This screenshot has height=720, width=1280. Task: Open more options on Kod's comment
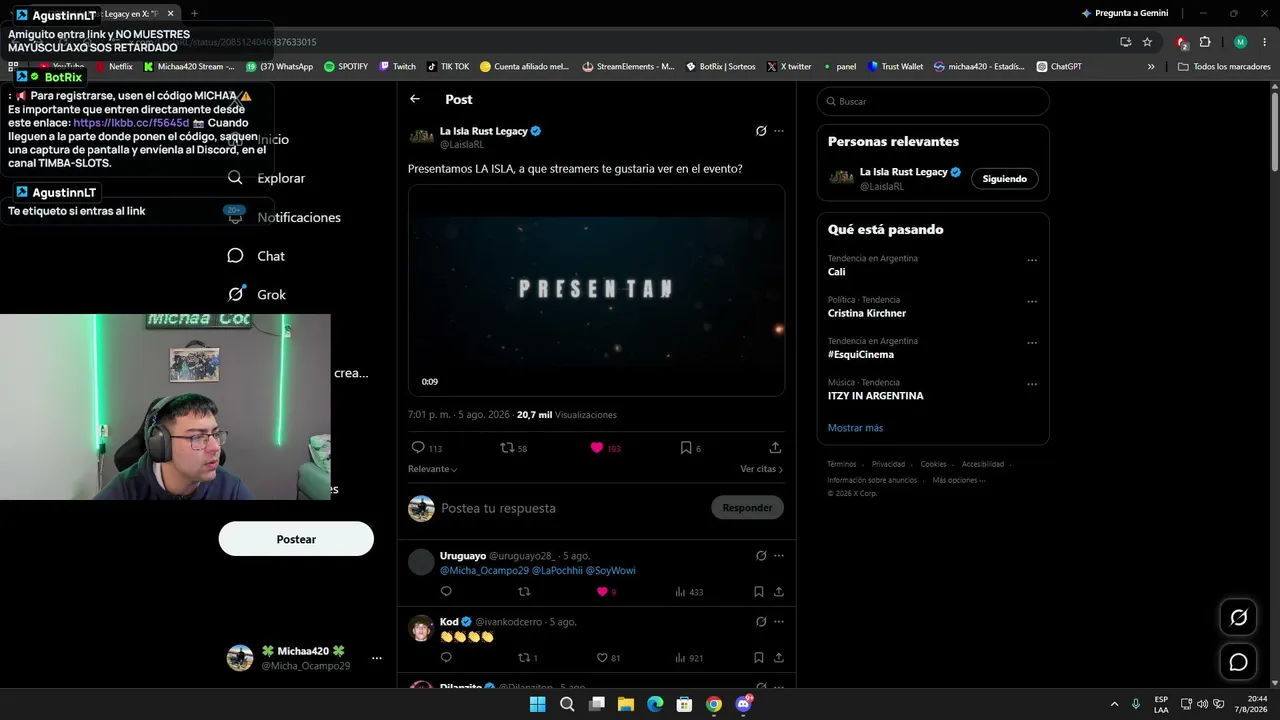[x=779, y=622]
